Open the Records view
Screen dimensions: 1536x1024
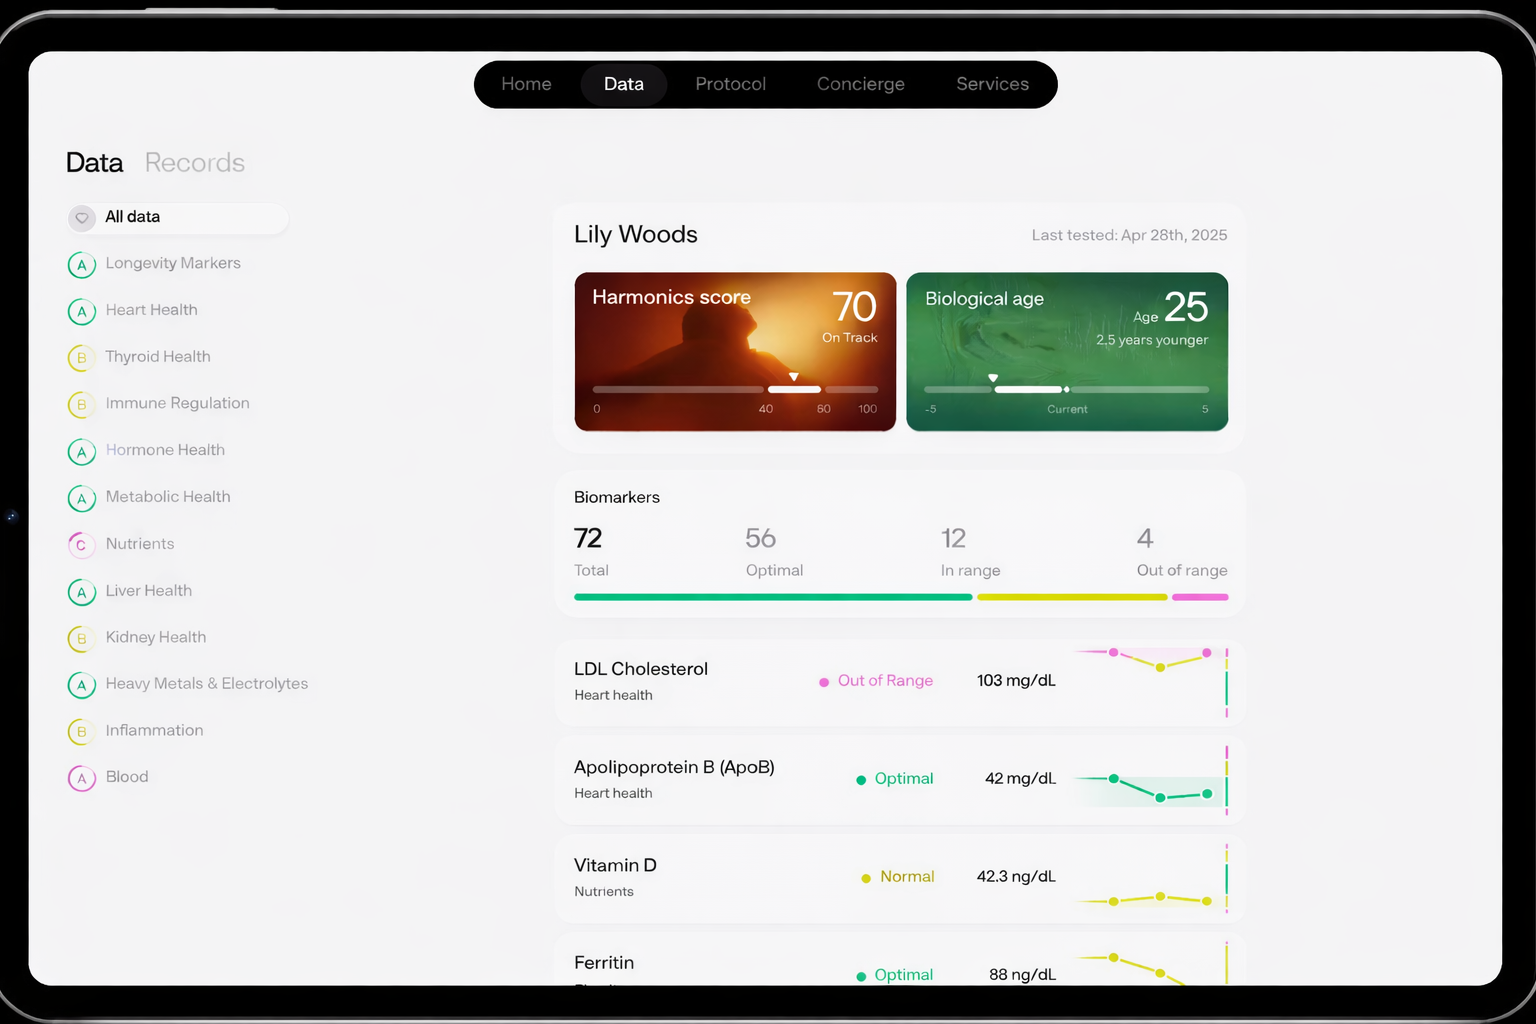coord(195,162)
